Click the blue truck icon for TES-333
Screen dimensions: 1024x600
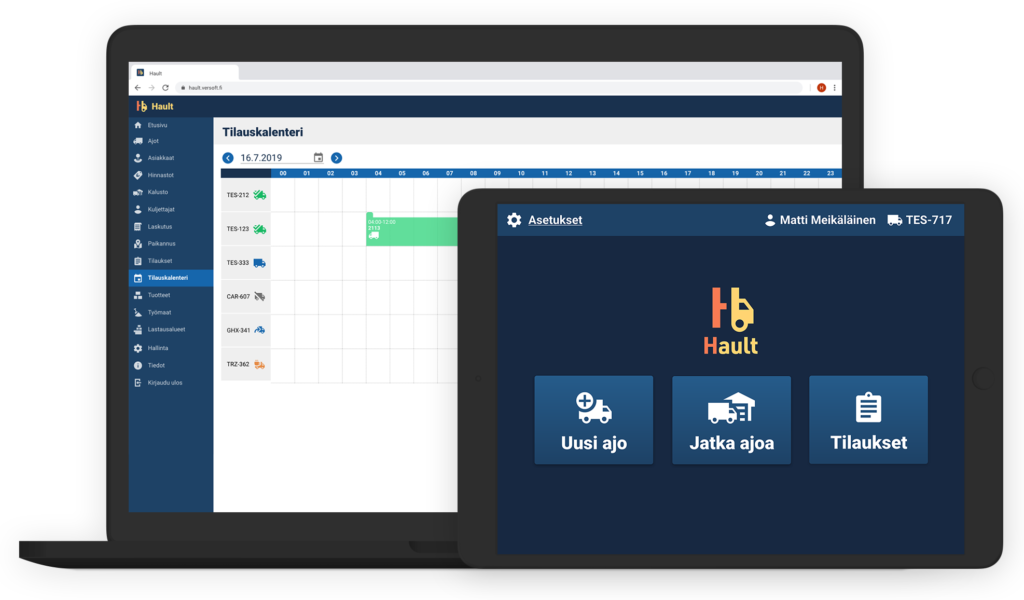tap(259, 263)
